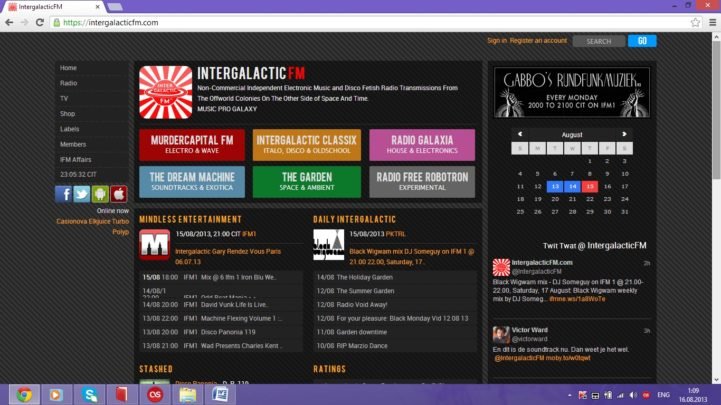Reload the page with refresh icon
Image resolution: width=721 pixels, height=405 pixels.
(x=40, y=22)
